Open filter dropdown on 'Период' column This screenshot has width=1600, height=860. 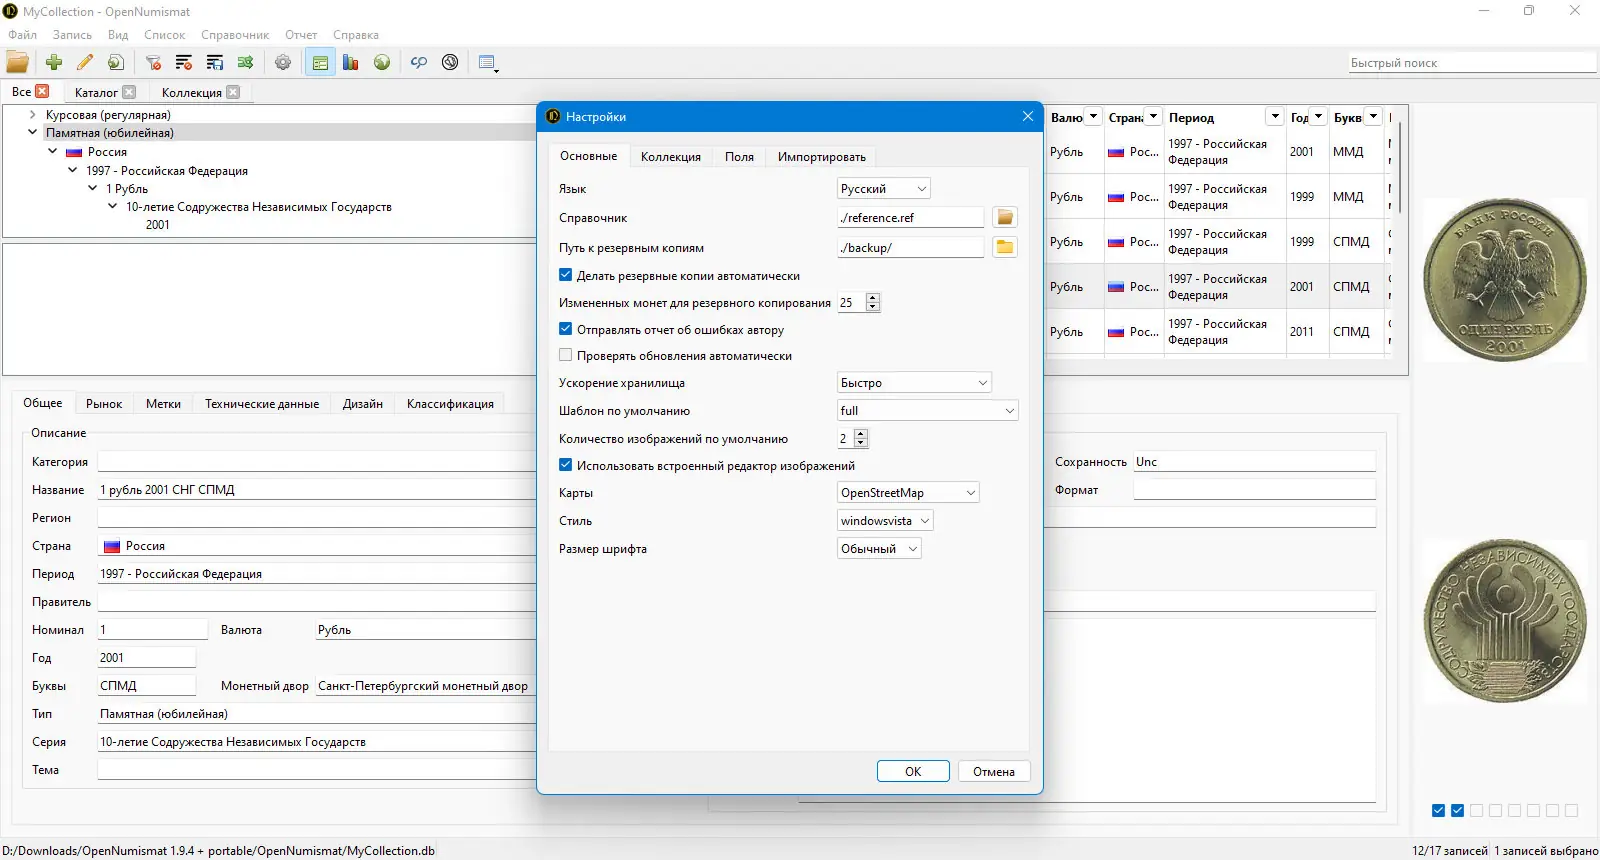[x=1275, y=117]
